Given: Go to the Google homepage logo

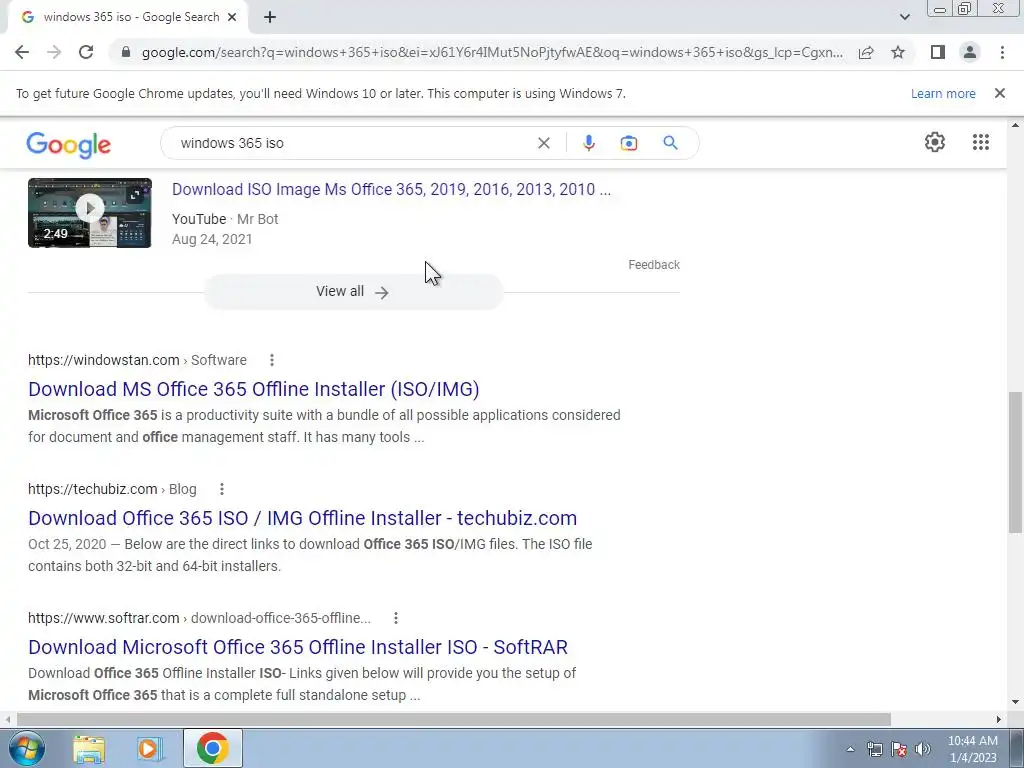Looking at the screenshot, I should [69, 144].
